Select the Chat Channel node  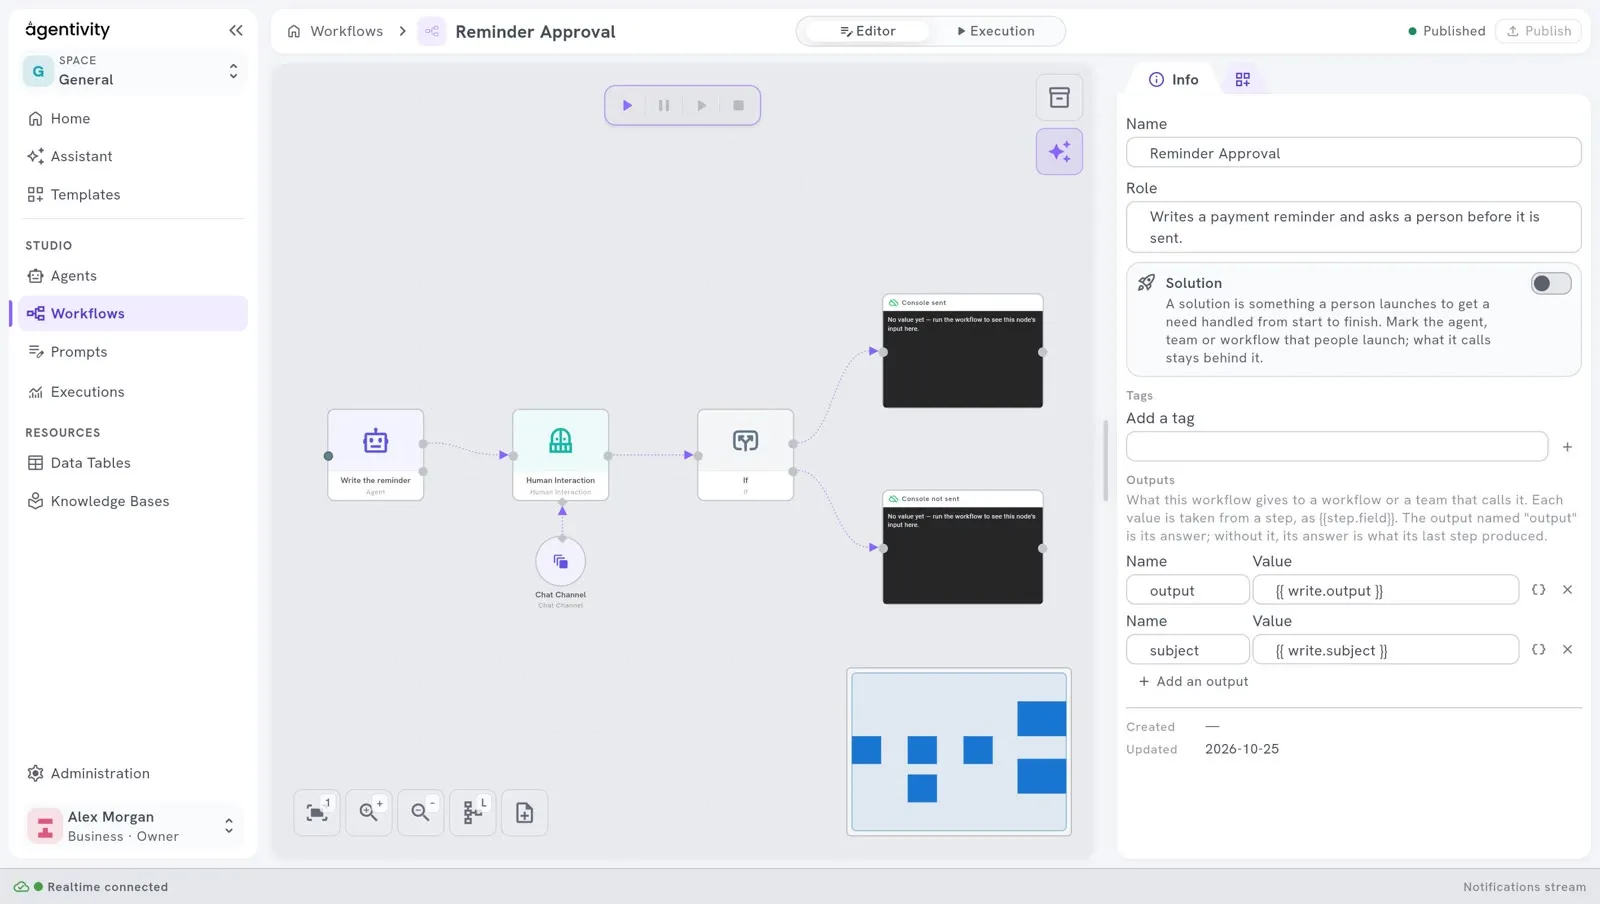pos(561,562)
